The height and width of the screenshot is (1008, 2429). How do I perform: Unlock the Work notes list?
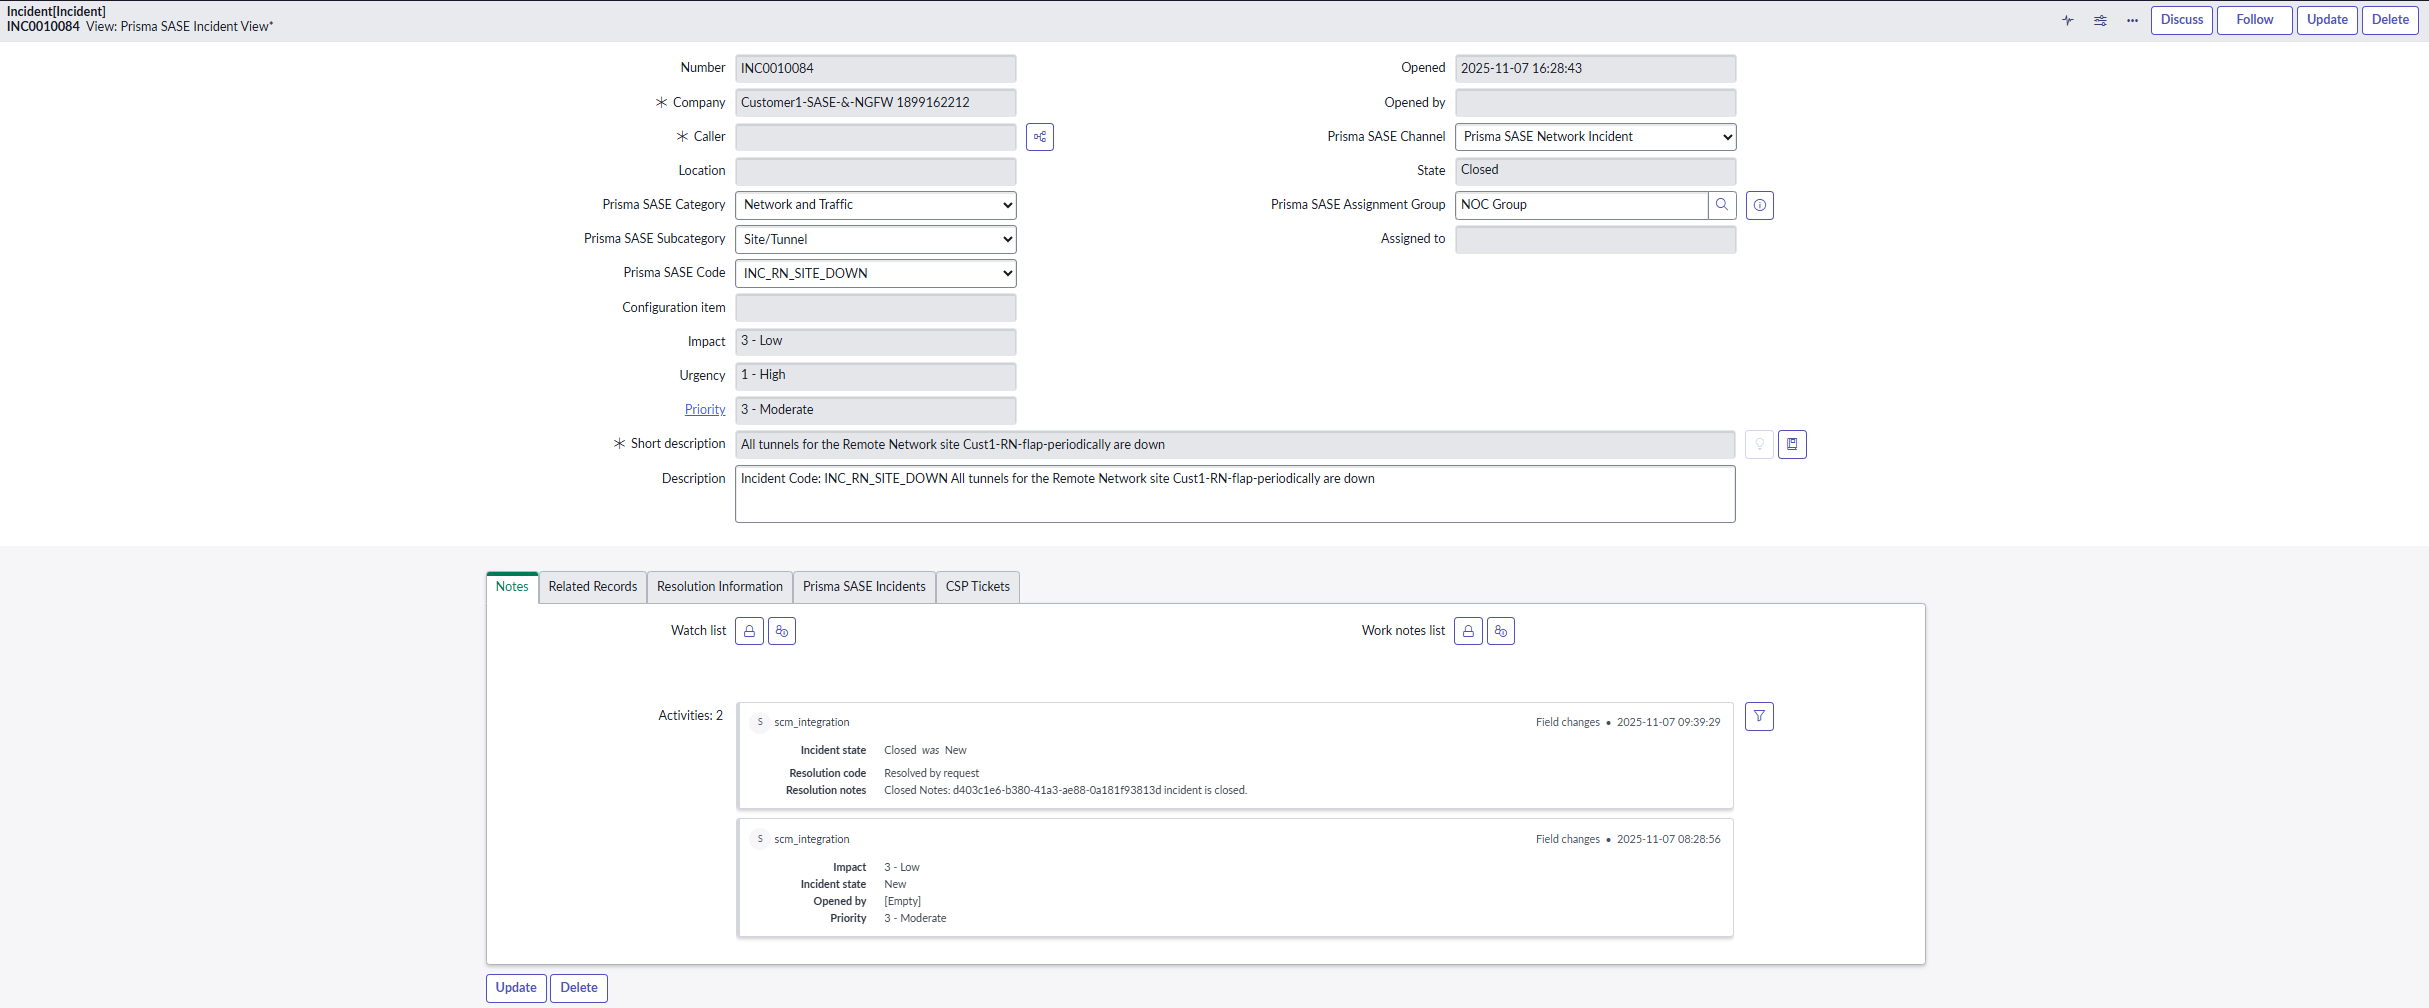[x=1468, y=631]
